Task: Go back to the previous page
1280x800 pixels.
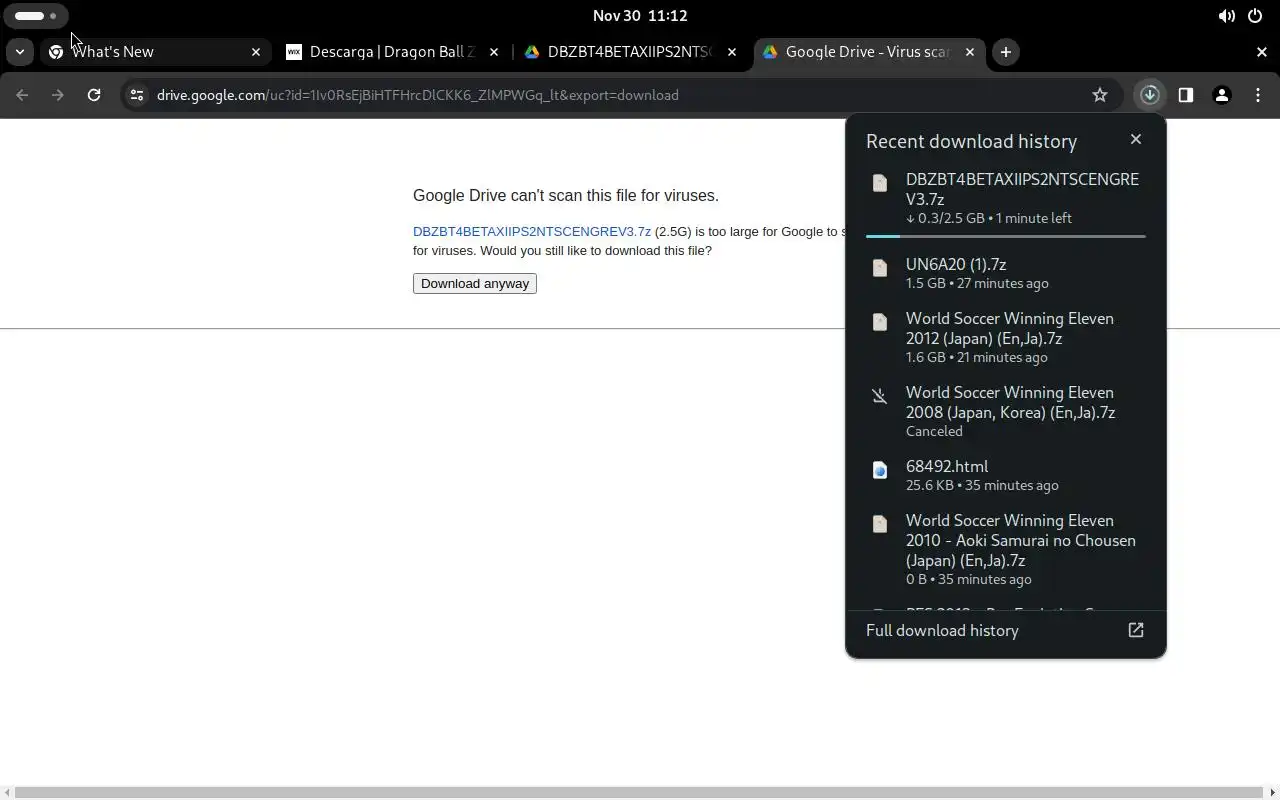Action: tap(22, 95)
